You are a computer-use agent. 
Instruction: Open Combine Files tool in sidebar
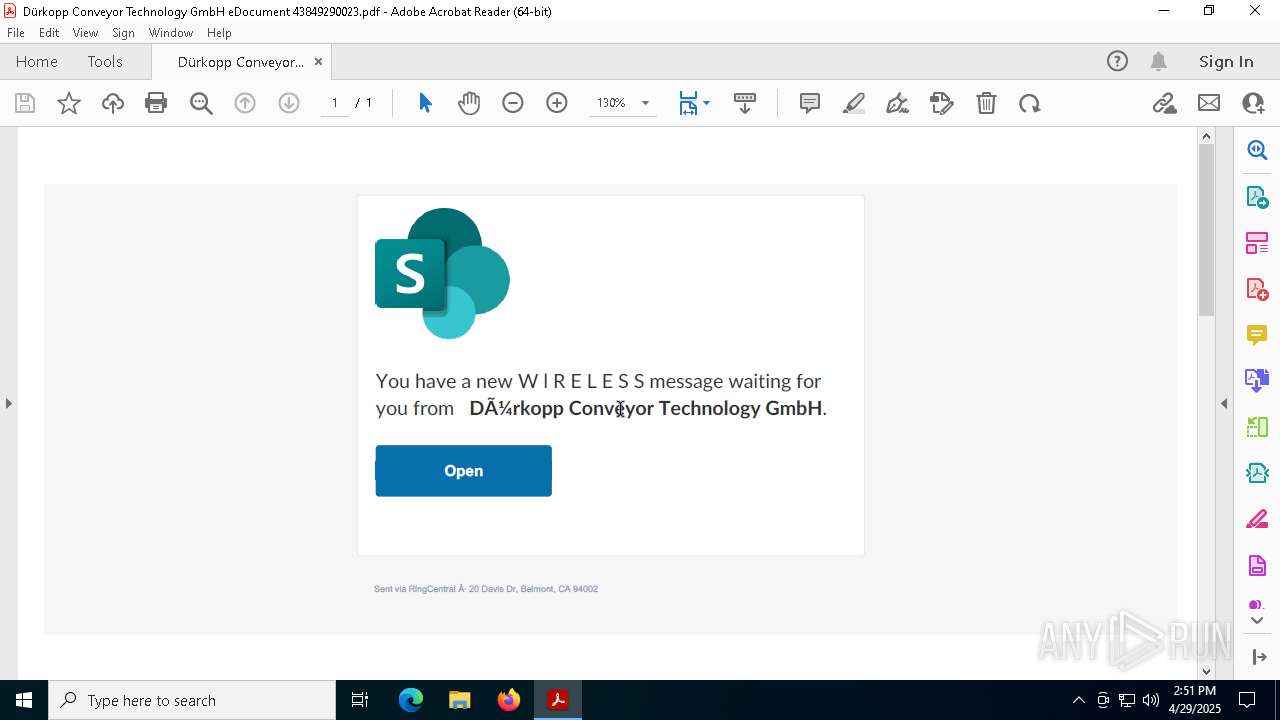pyautogui.click(x=1257, y=380)
